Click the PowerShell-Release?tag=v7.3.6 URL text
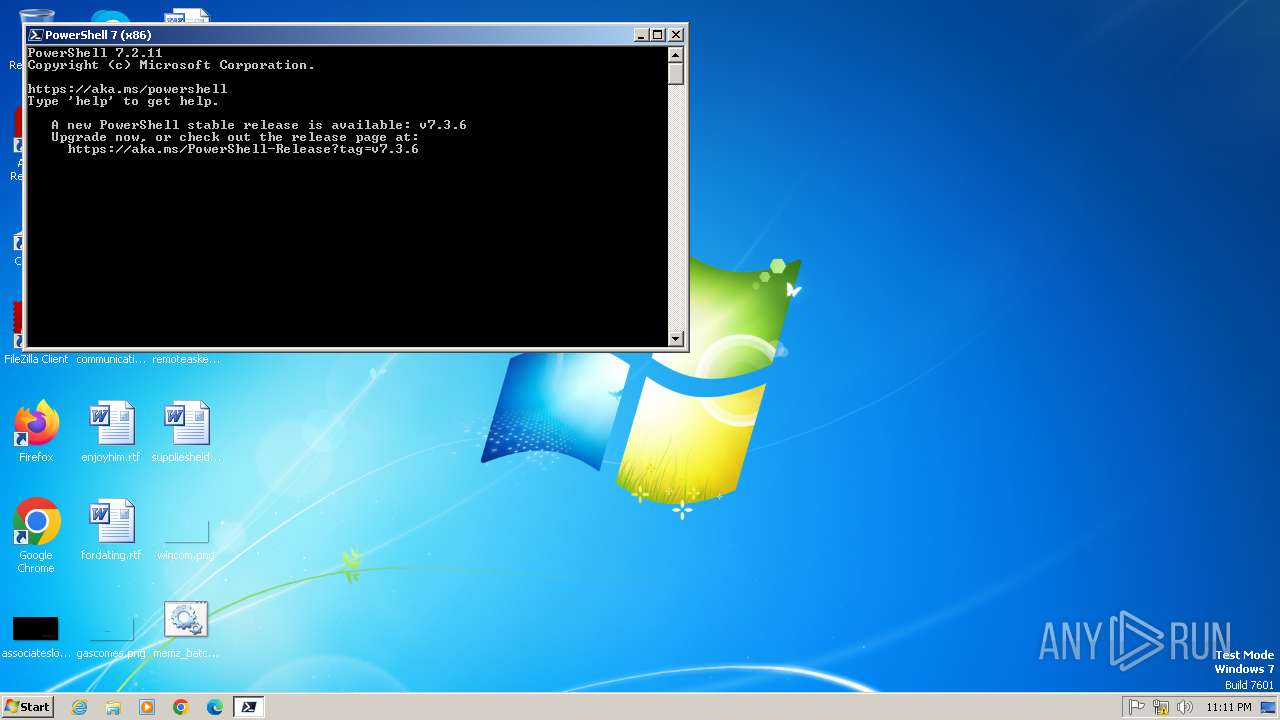Image resolution: width=1280 pixels, height=720 pixels. pos(243,149)
